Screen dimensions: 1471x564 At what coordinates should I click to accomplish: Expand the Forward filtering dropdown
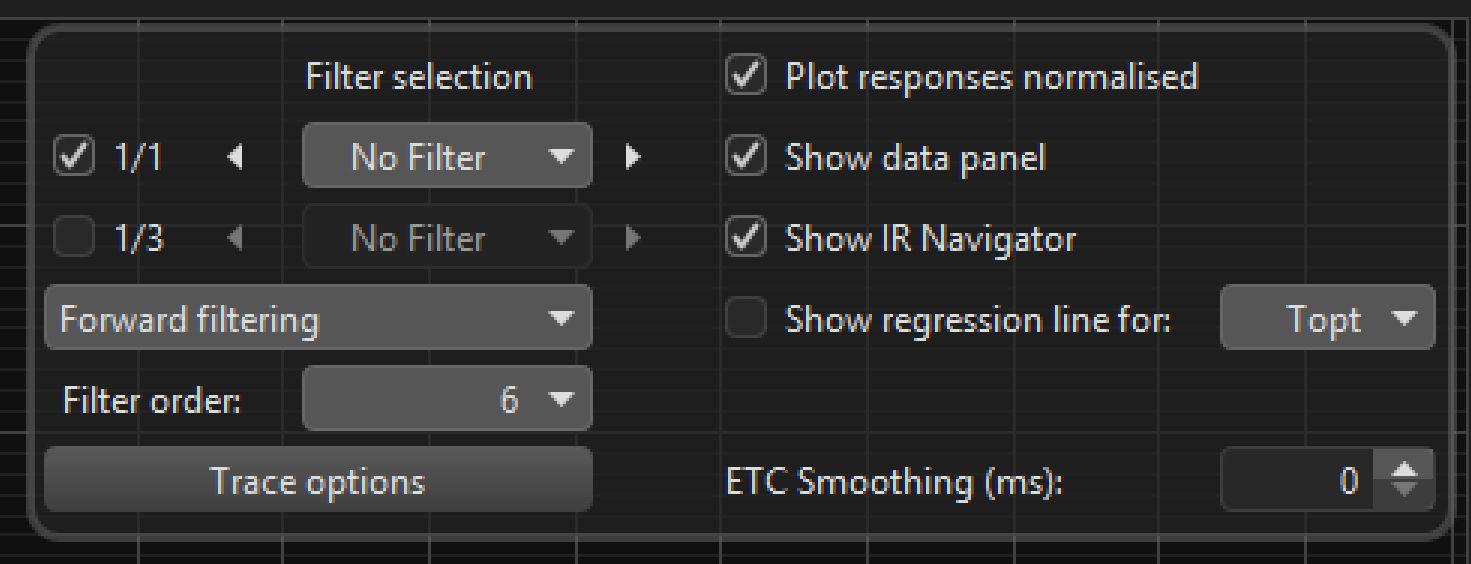point(318,320)
